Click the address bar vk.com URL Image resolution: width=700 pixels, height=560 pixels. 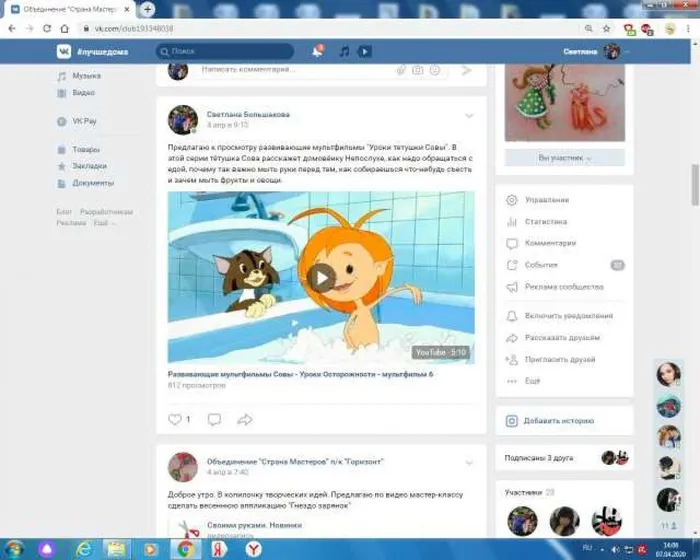[x=134, y=29]
